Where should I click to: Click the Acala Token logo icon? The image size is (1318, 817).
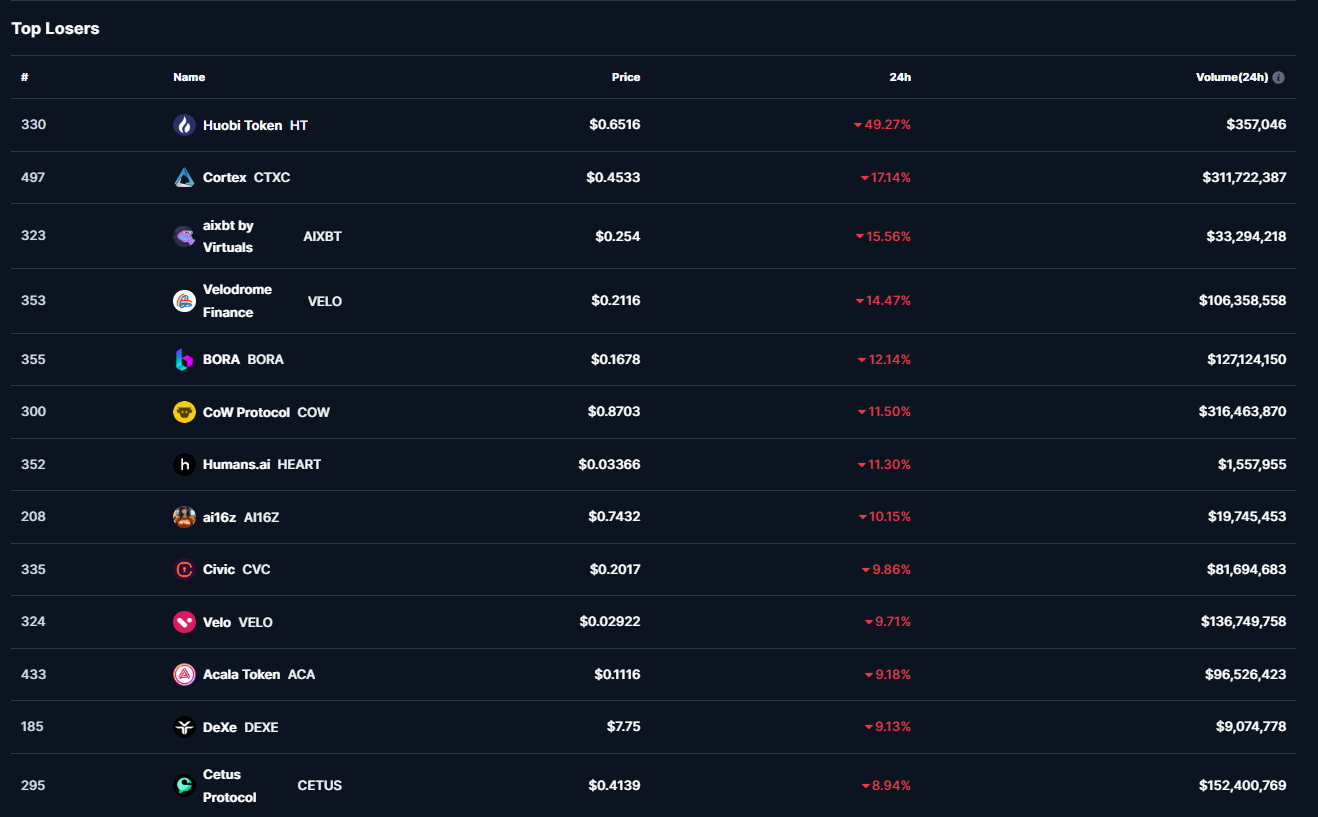coord(184,675)
